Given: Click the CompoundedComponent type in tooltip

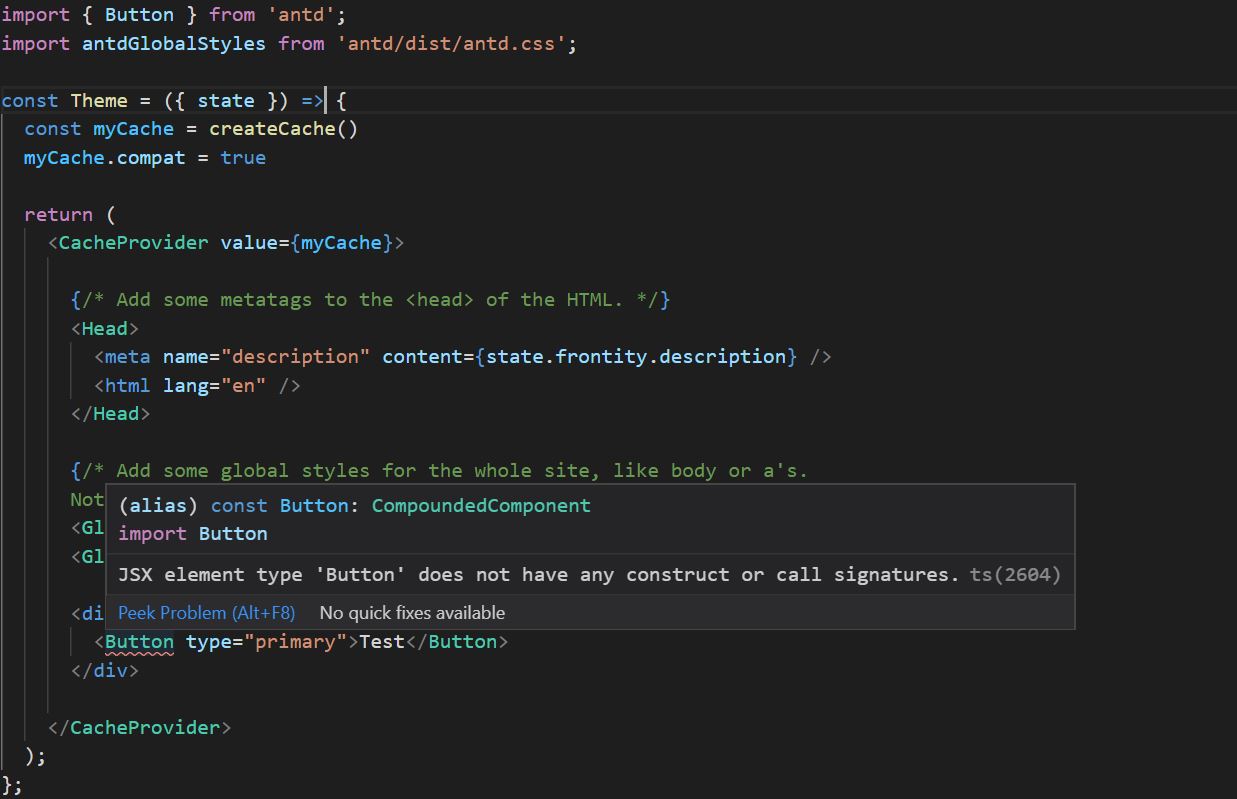Looking at the screenshot, I should pos(481,506).
